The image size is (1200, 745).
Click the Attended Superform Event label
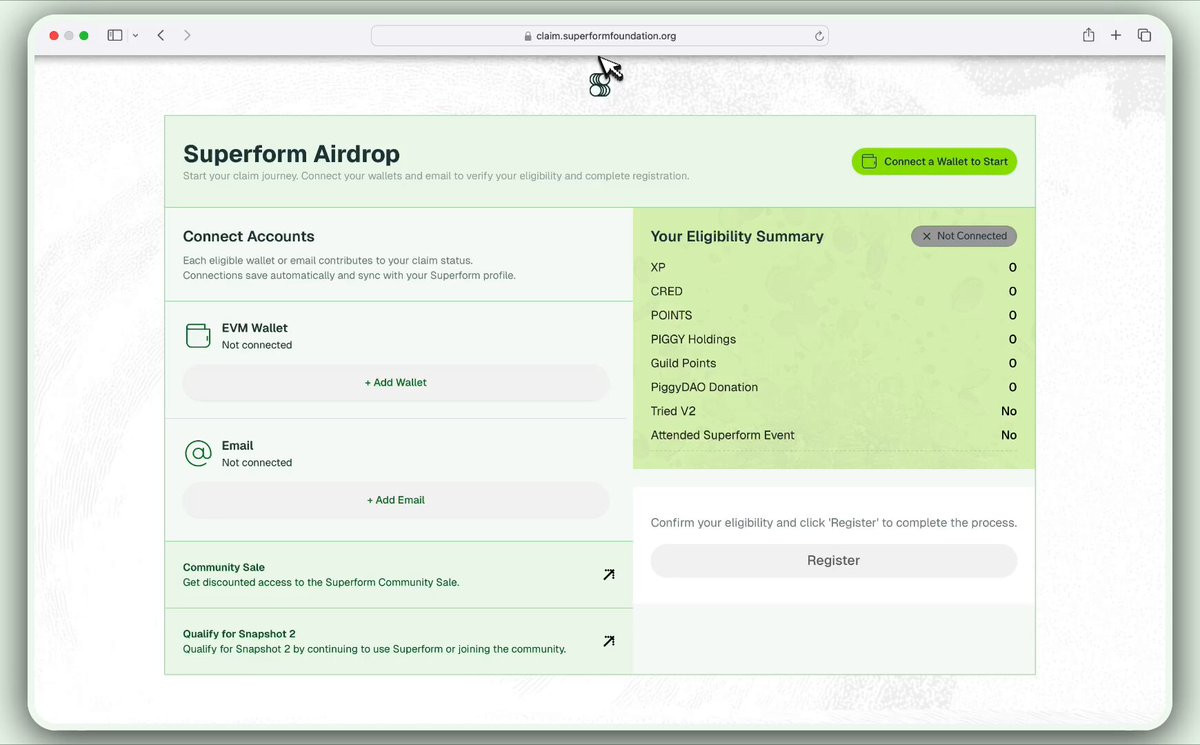pyautogui.click(x=723, y=436)
